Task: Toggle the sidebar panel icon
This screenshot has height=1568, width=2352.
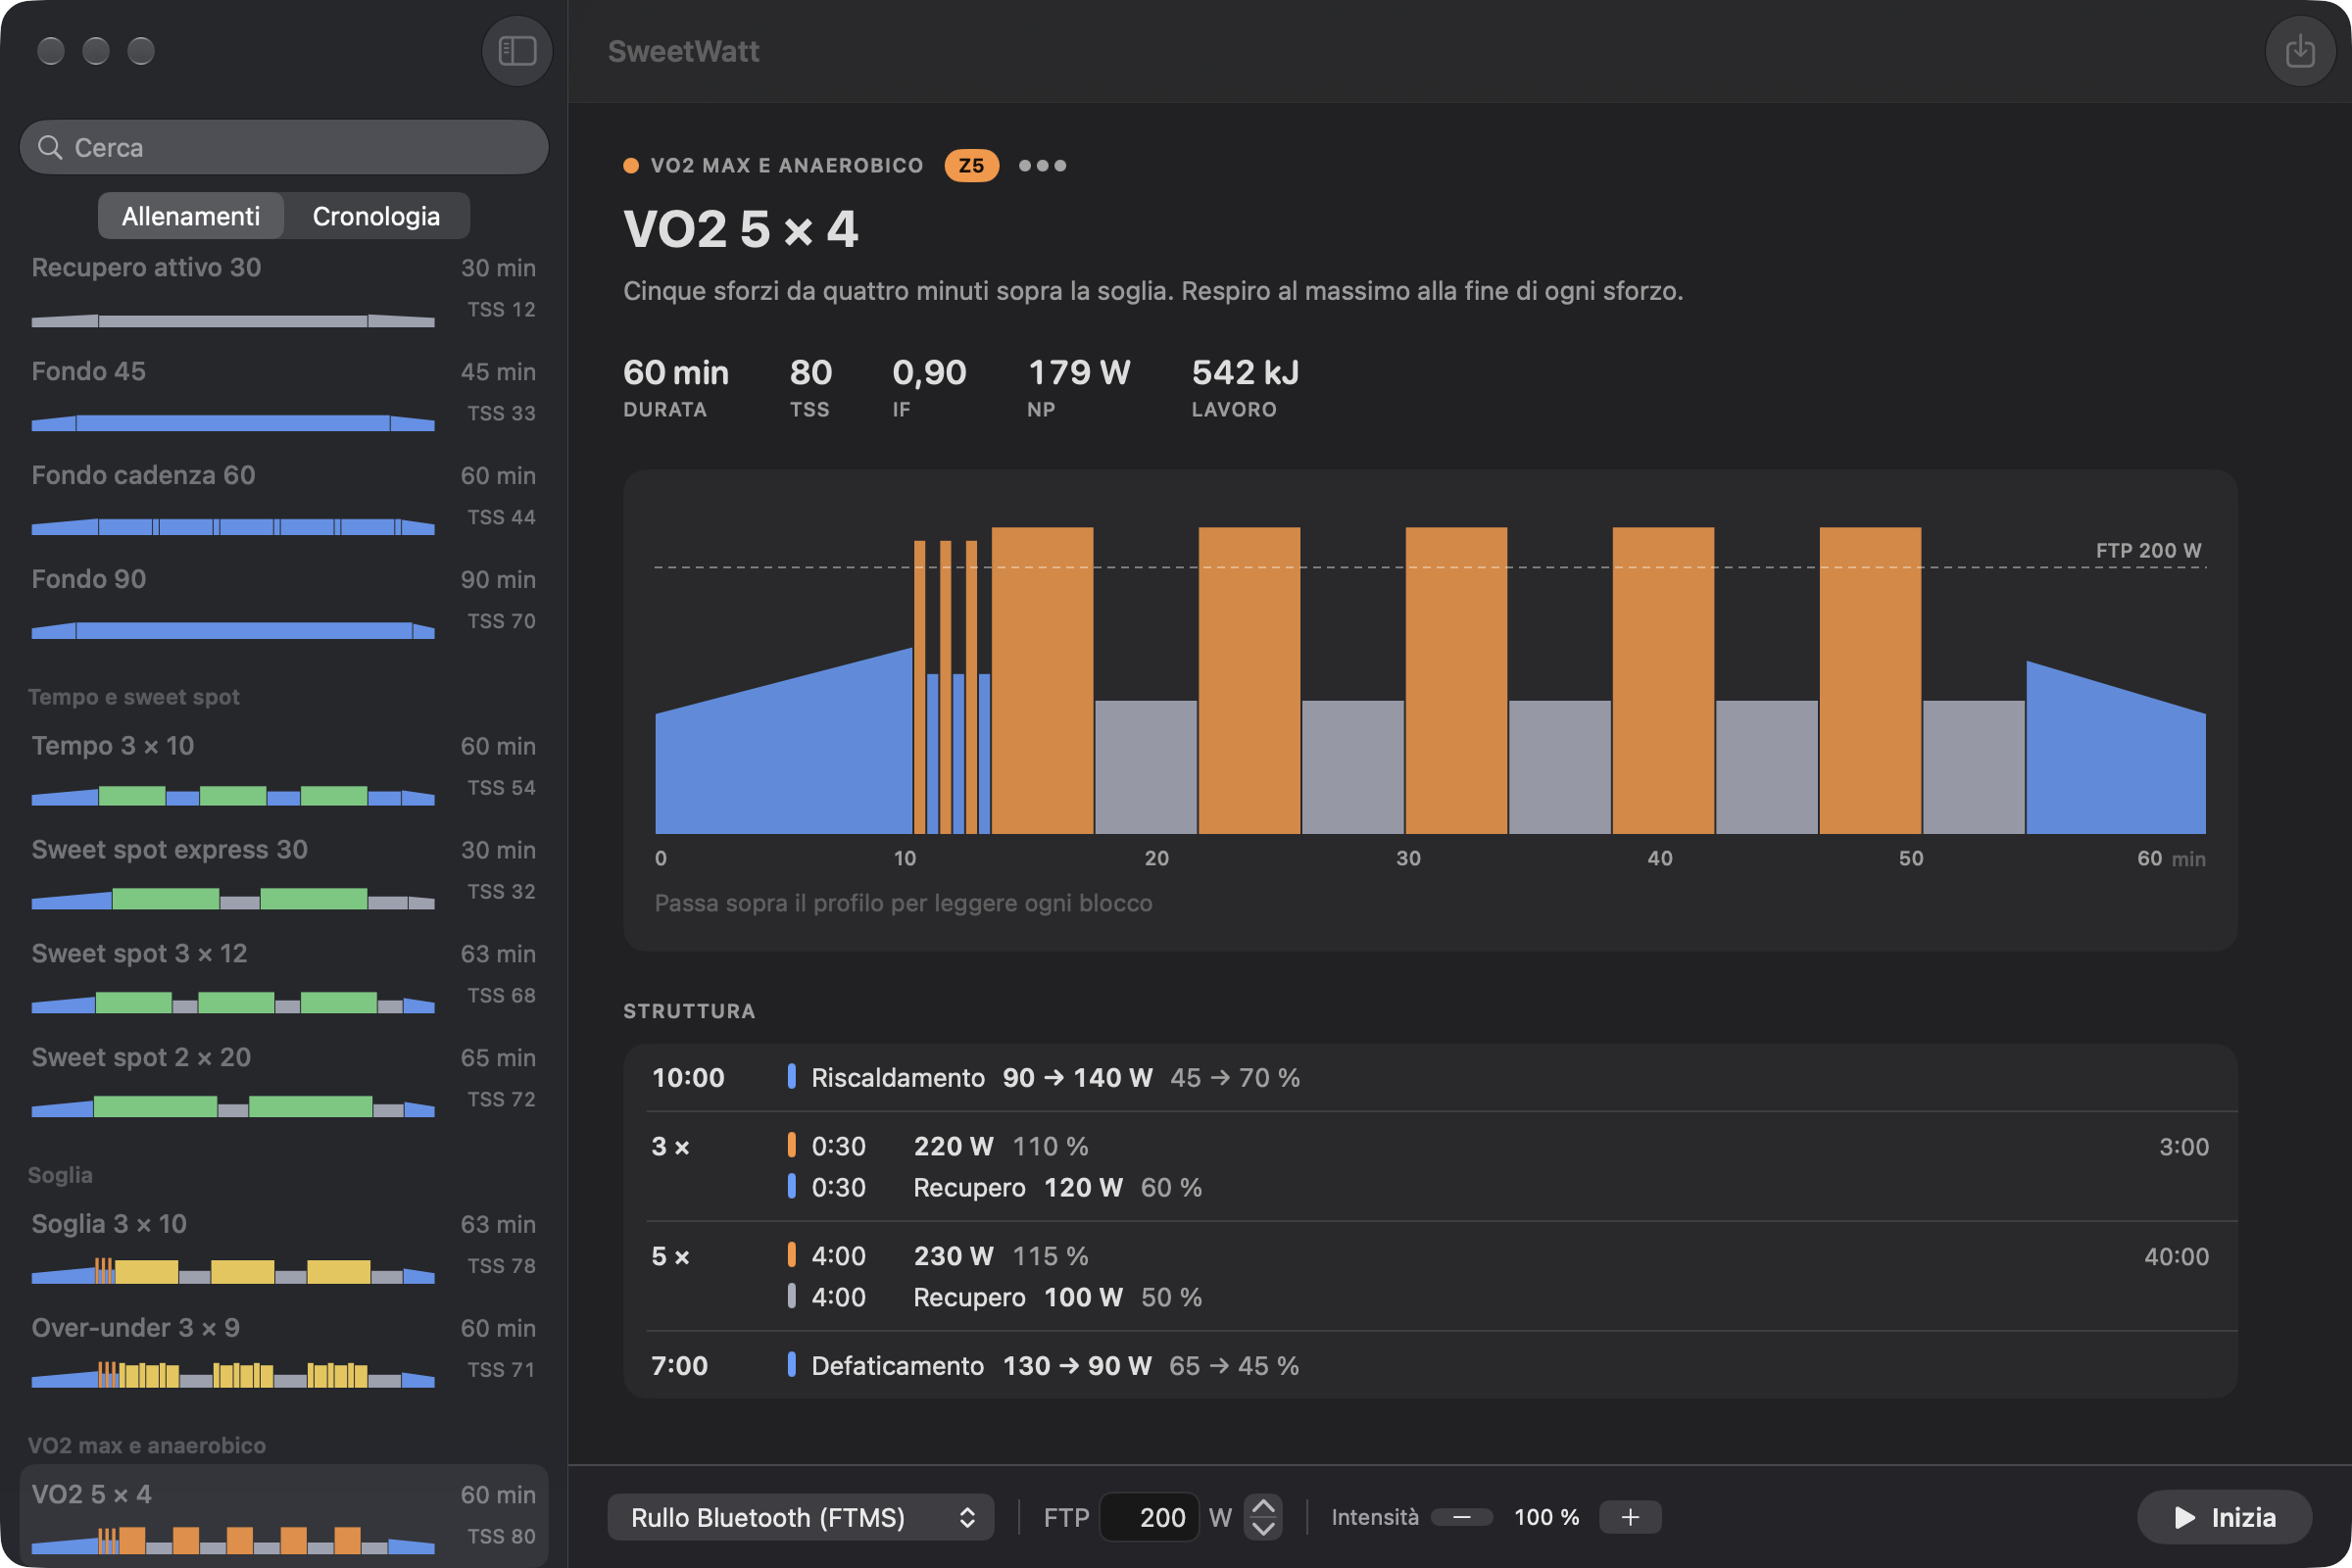Action: pos(517,51)
